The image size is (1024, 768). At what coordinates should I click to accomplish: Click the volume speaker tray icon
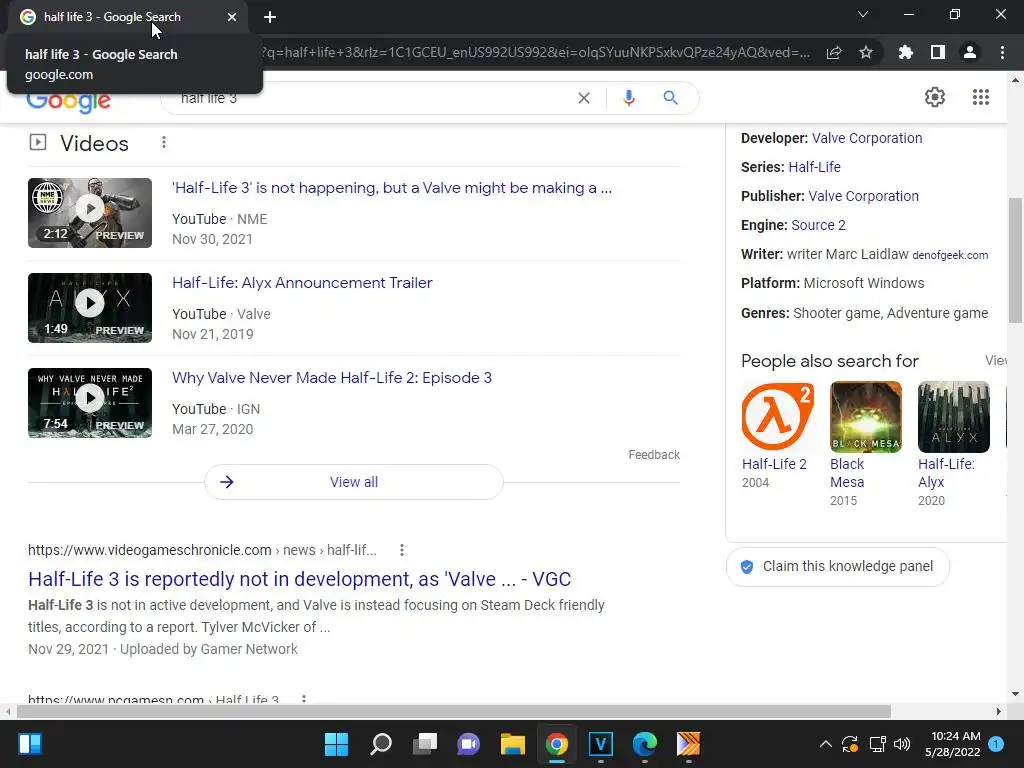point(902,744)
